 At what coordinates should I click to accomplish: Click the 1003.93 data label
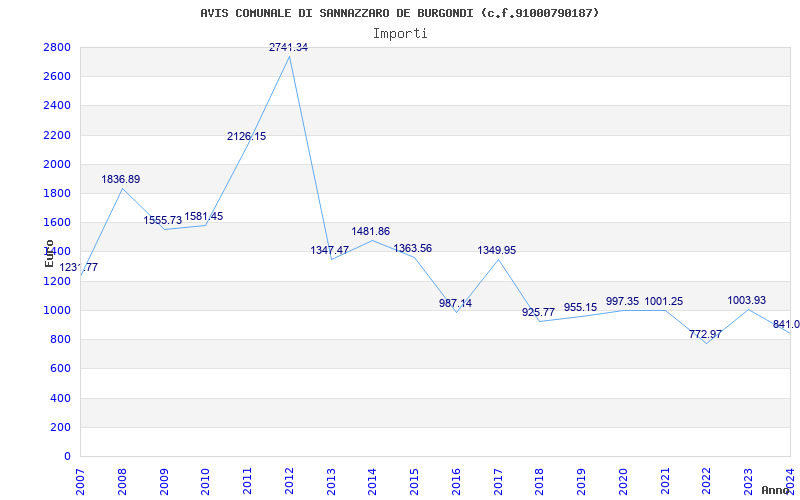pos(746,301)
